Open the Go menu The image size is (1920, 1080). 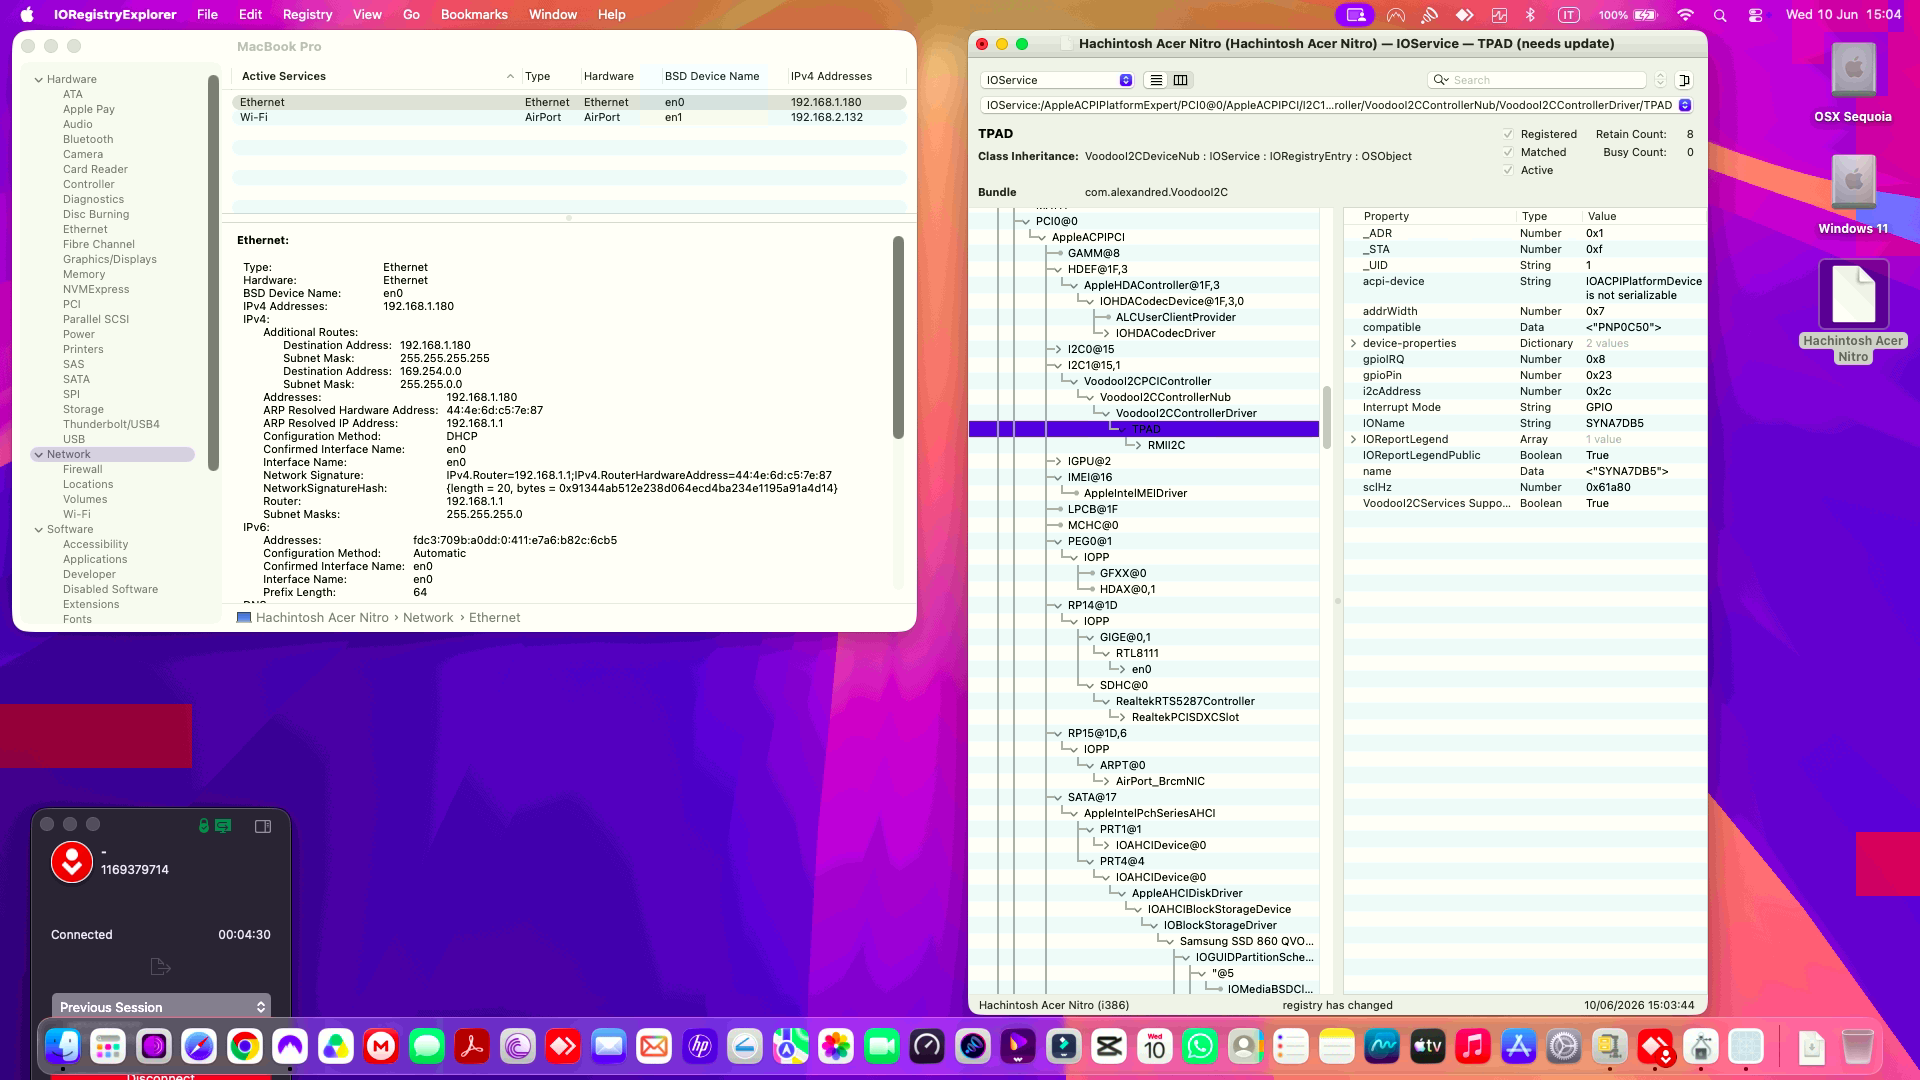pyautogui.click(x=411, y=15)
